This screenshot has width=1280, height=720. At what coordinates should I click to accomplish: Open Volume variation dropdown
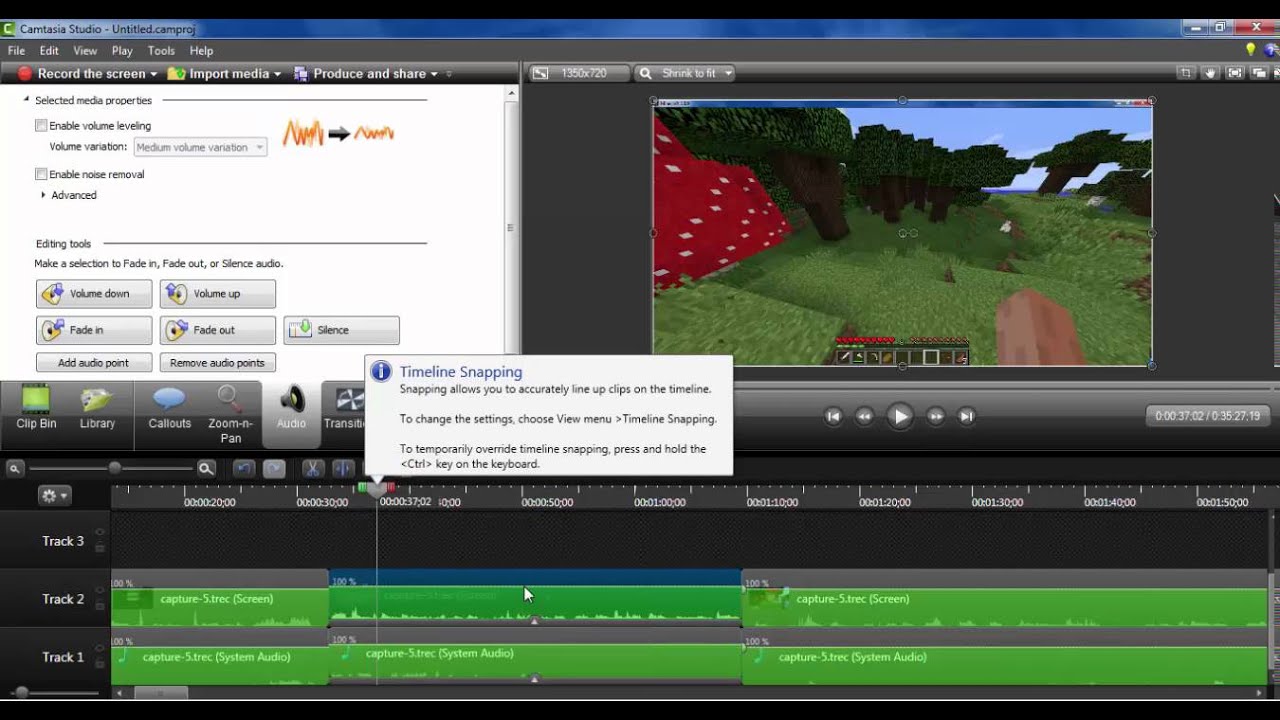tap(200, 147)
